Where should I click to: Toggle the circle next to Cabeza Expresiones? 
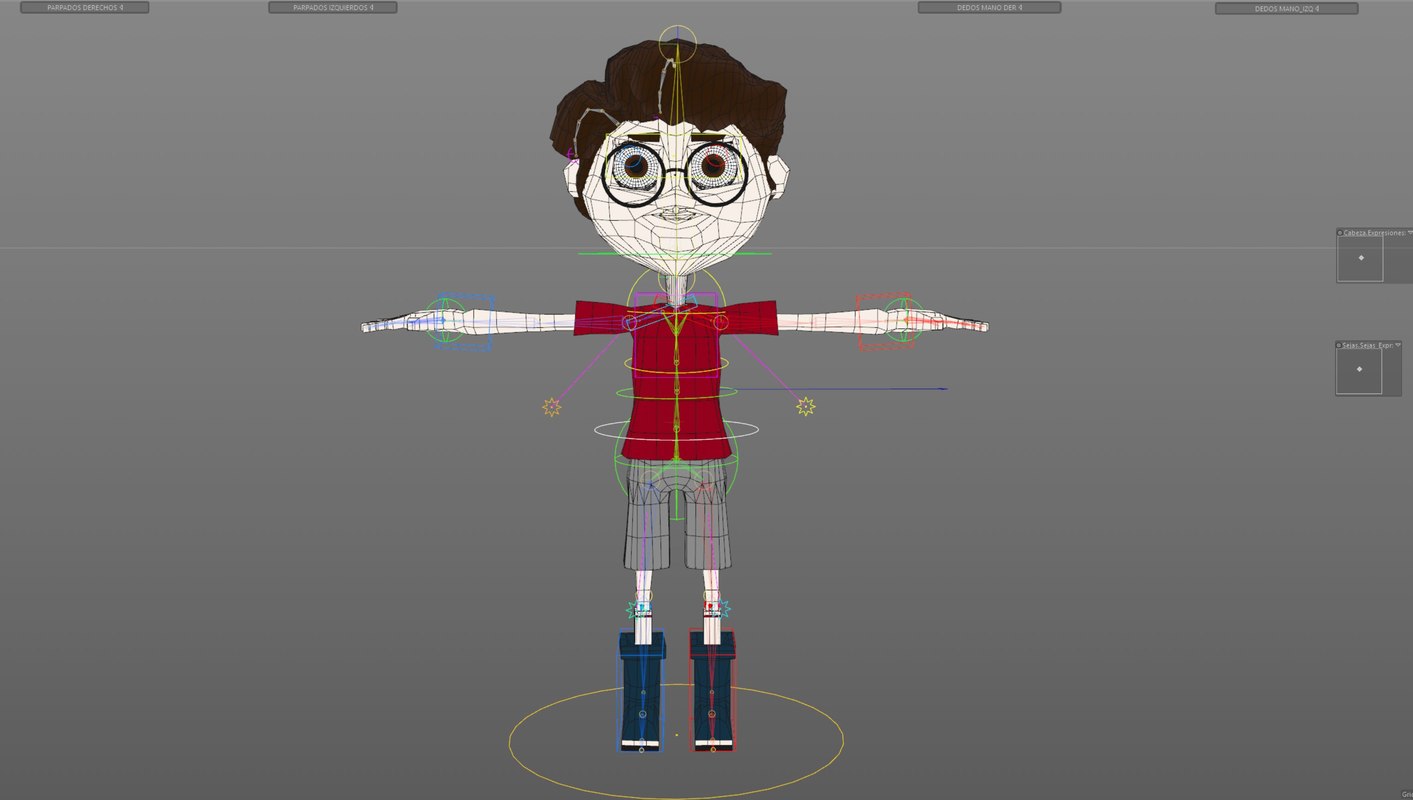[1339, 232]
